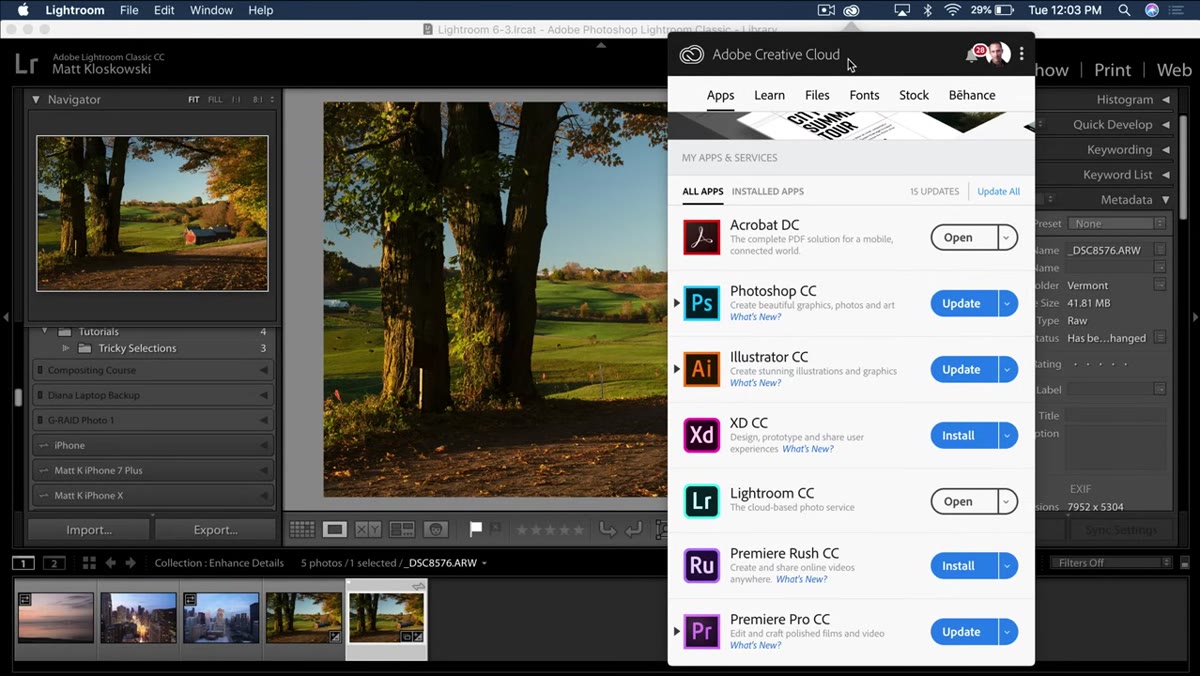Screen dimensions: 1200x676
Task: Open Creative Cloud three-dot options menu
Action: coord(1021,54)
